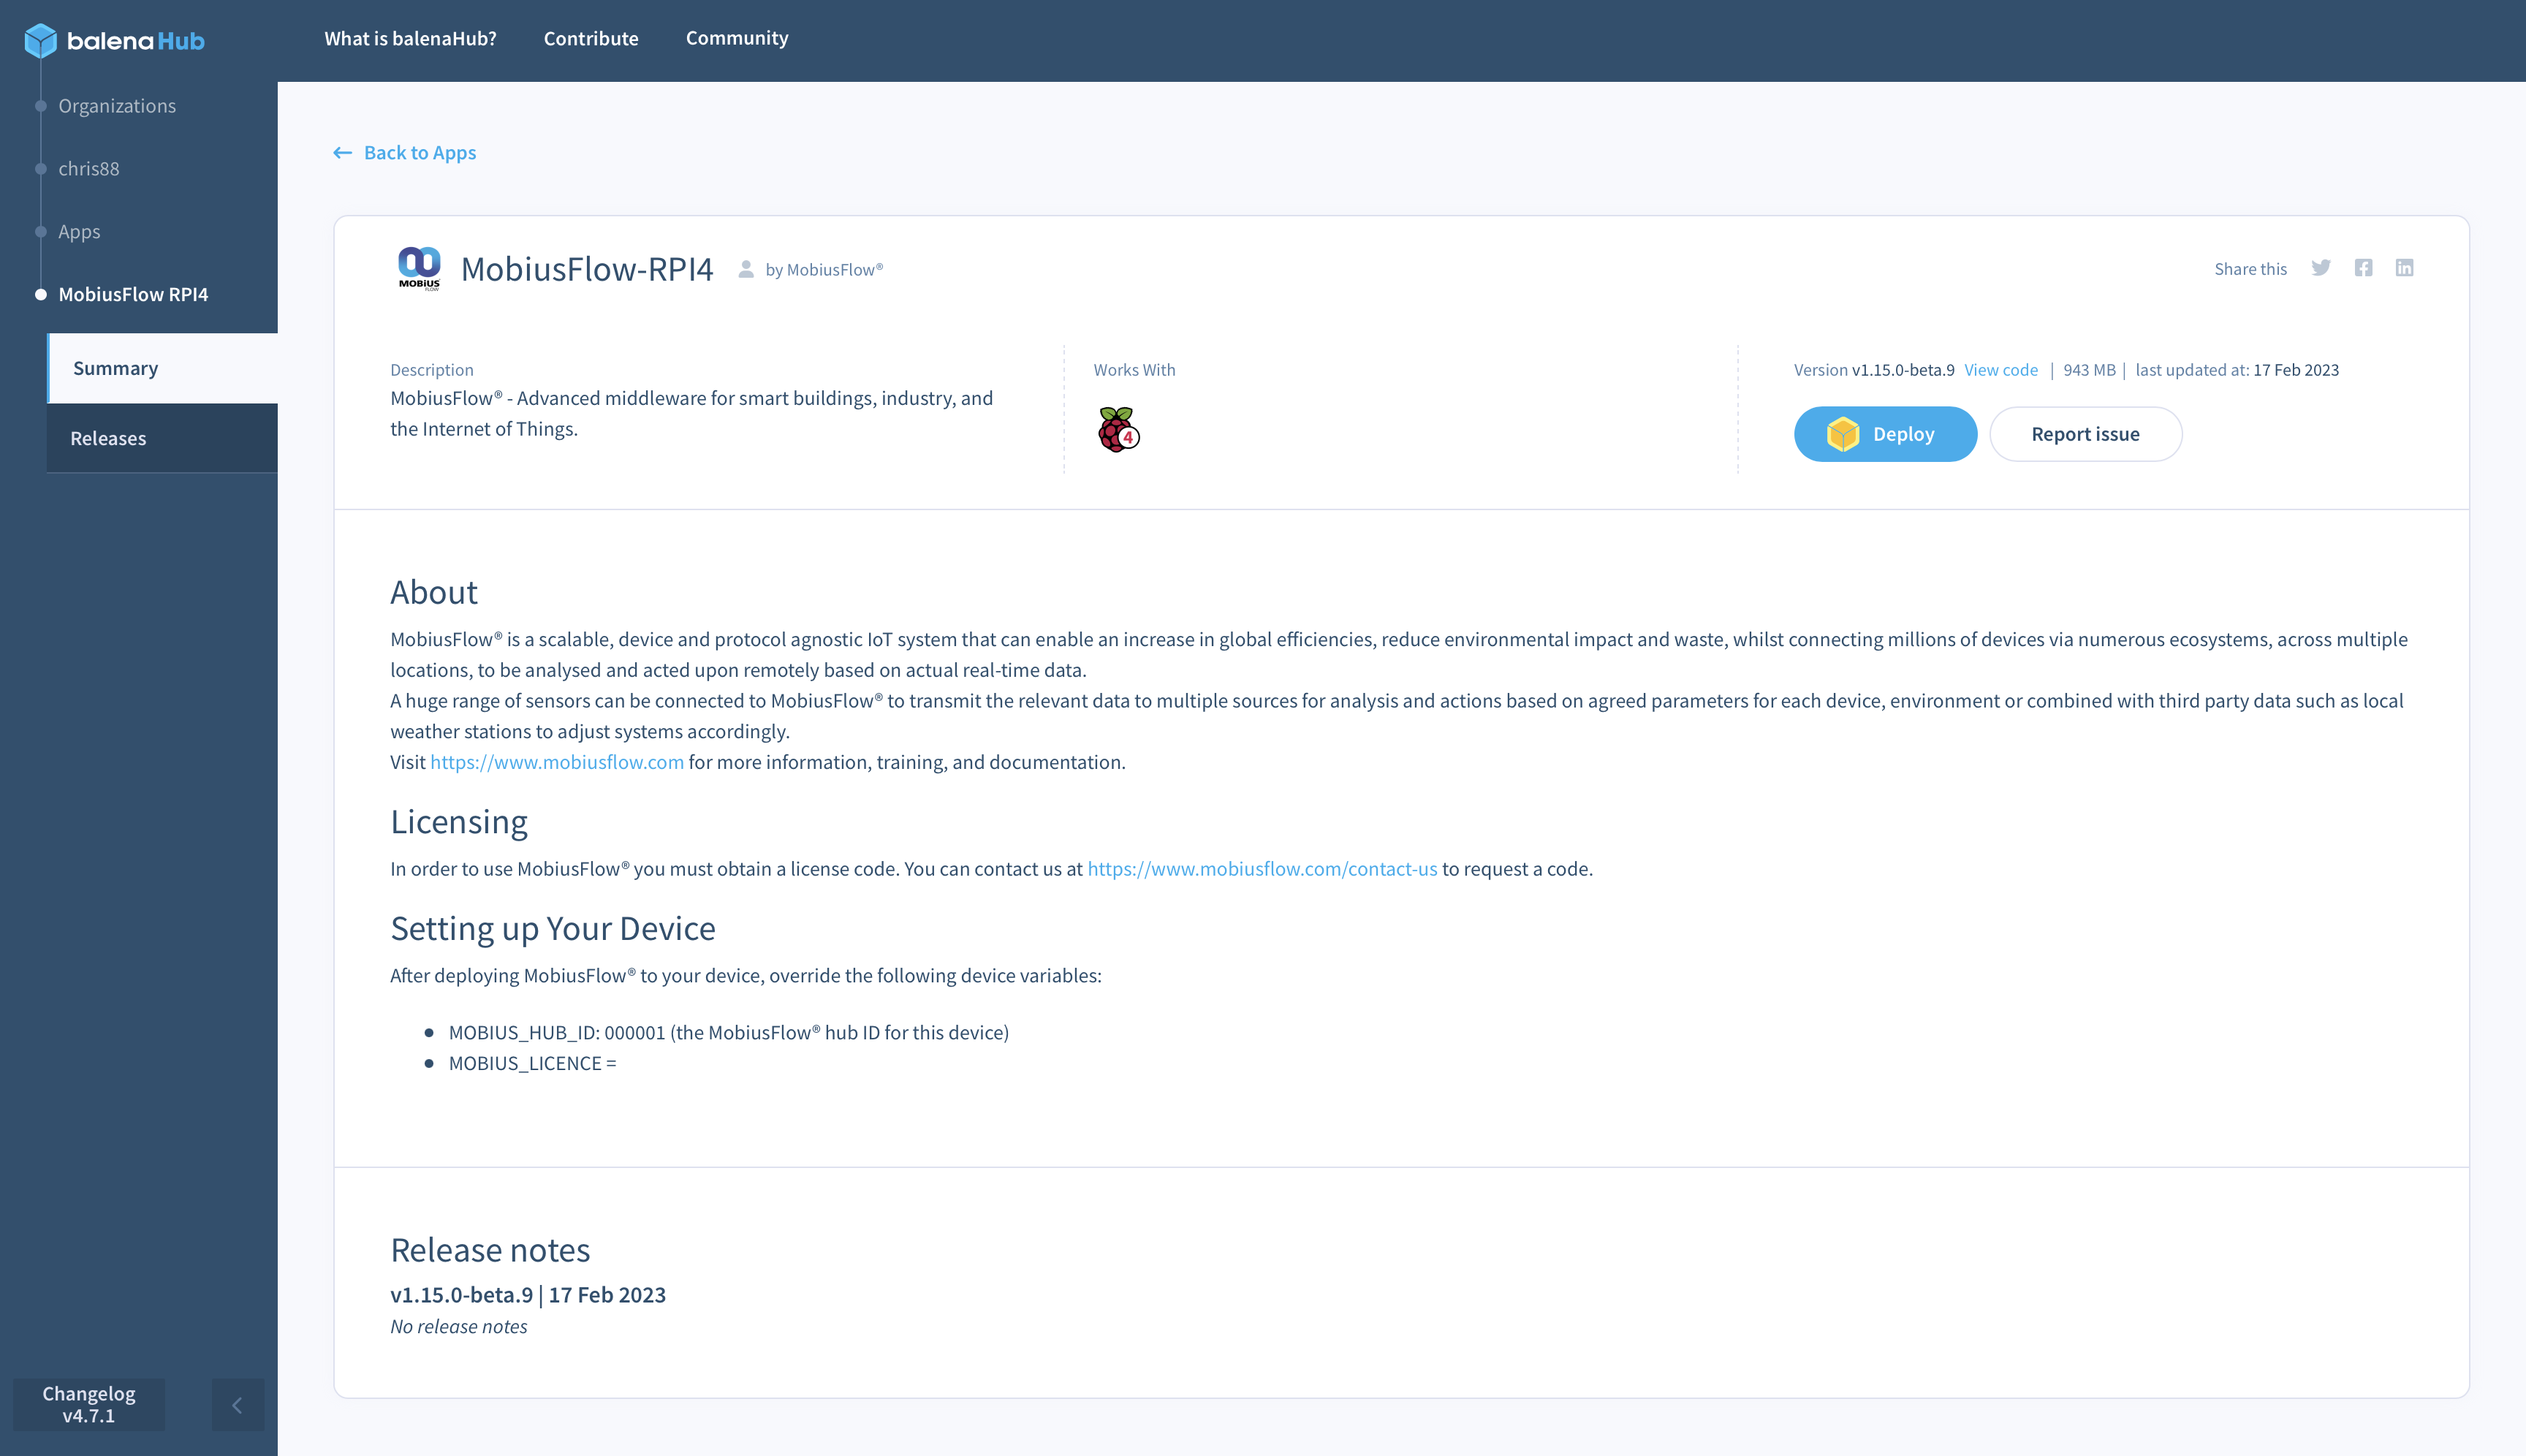2526x1456 pixels.
Task: Collapse the sidebar with the chevron button
Action: pyautogui.click(x=237, y=1405)
